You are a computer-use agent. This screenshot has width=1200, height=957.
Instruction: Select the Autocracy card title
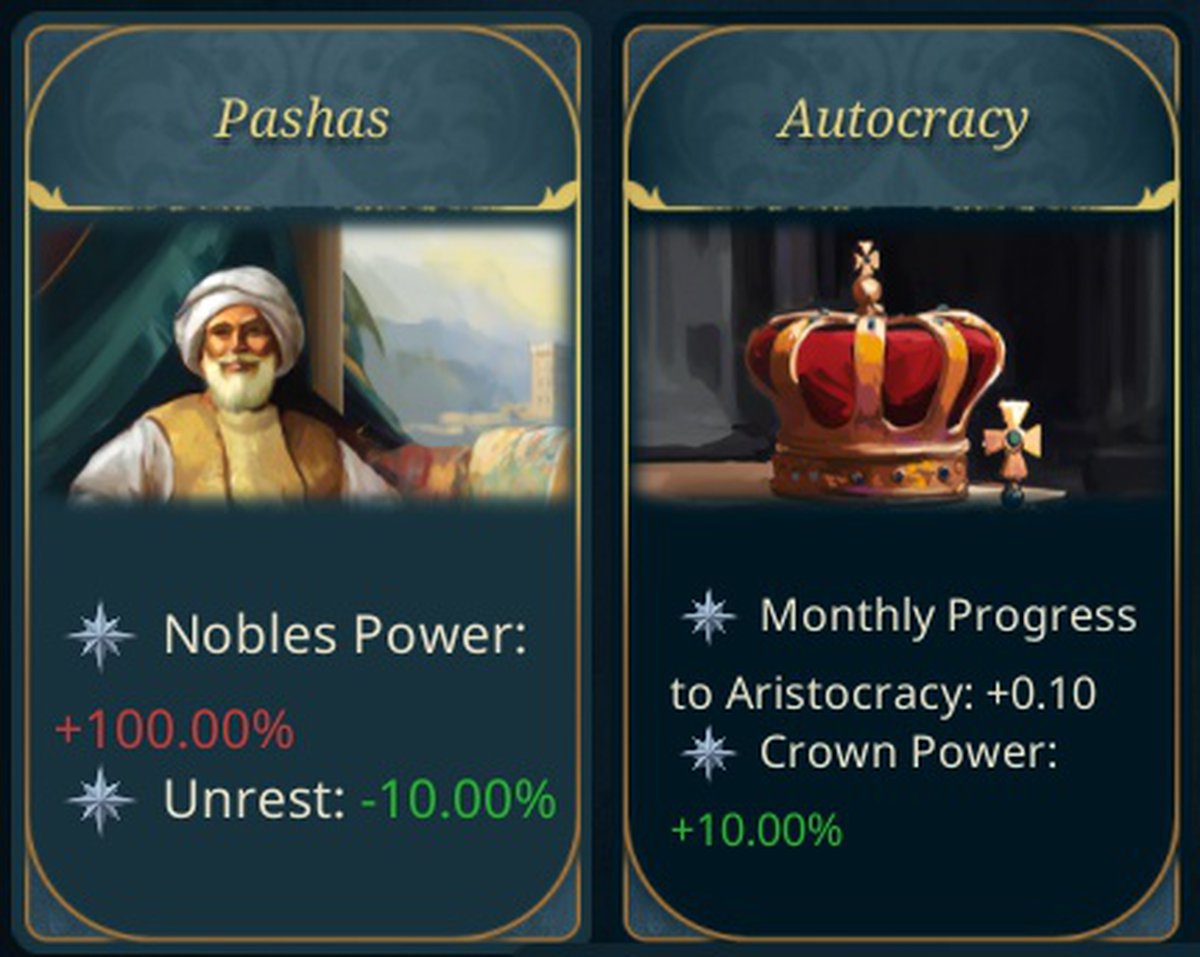tap(902, 120)
